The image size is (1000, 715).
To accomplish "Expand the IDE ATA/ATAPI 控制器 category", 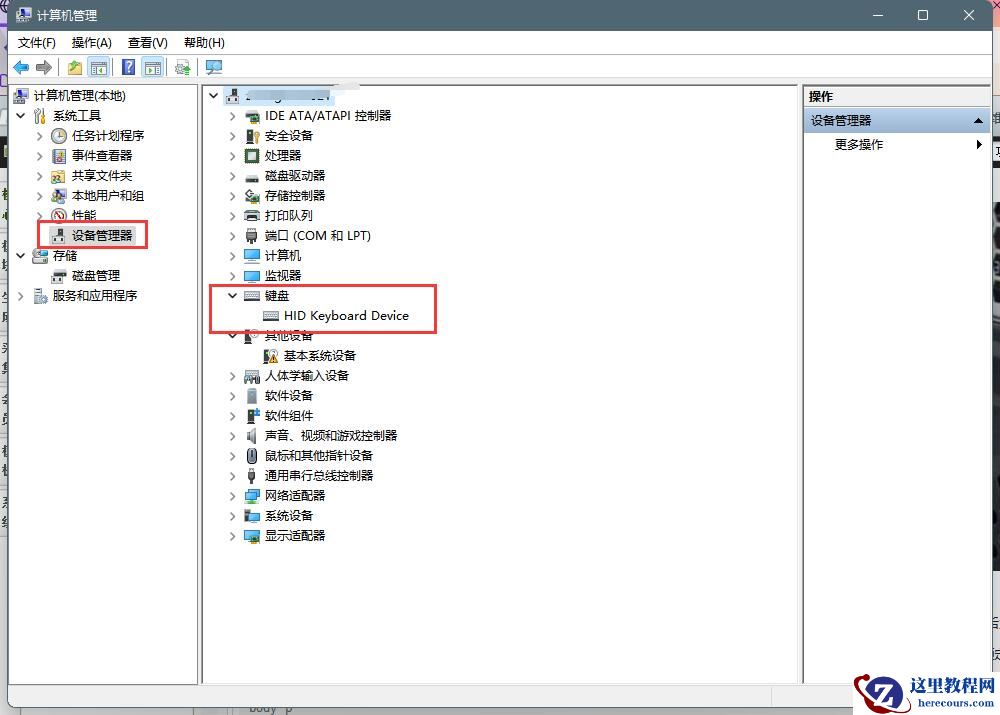I will pos(232,115).
